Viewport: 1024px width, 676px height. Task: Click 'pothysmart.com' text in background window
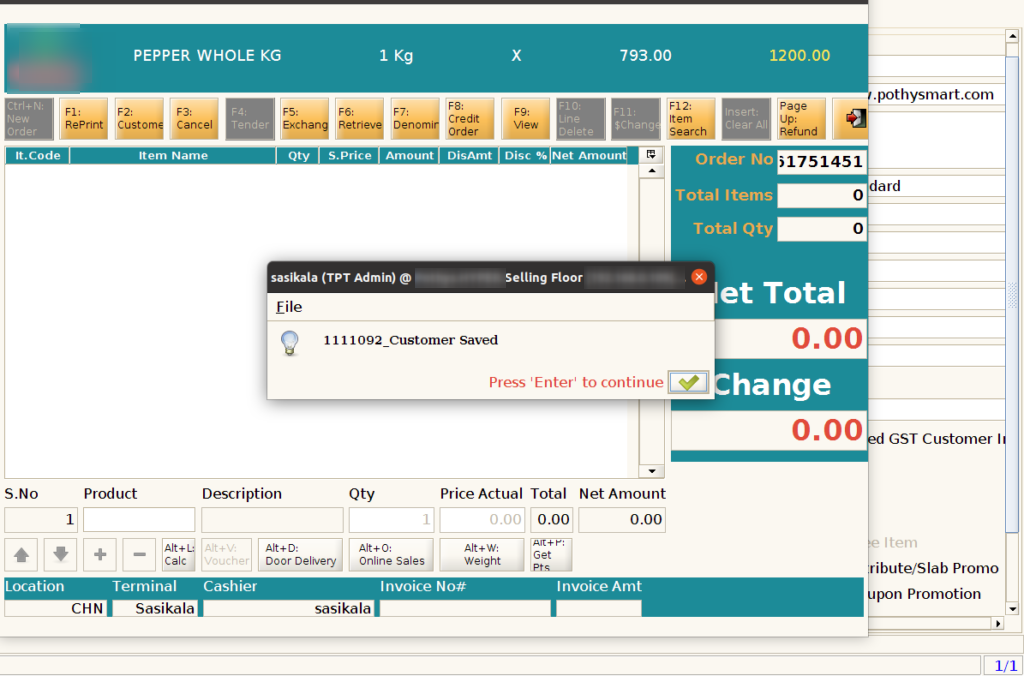[x=935, y=95]
